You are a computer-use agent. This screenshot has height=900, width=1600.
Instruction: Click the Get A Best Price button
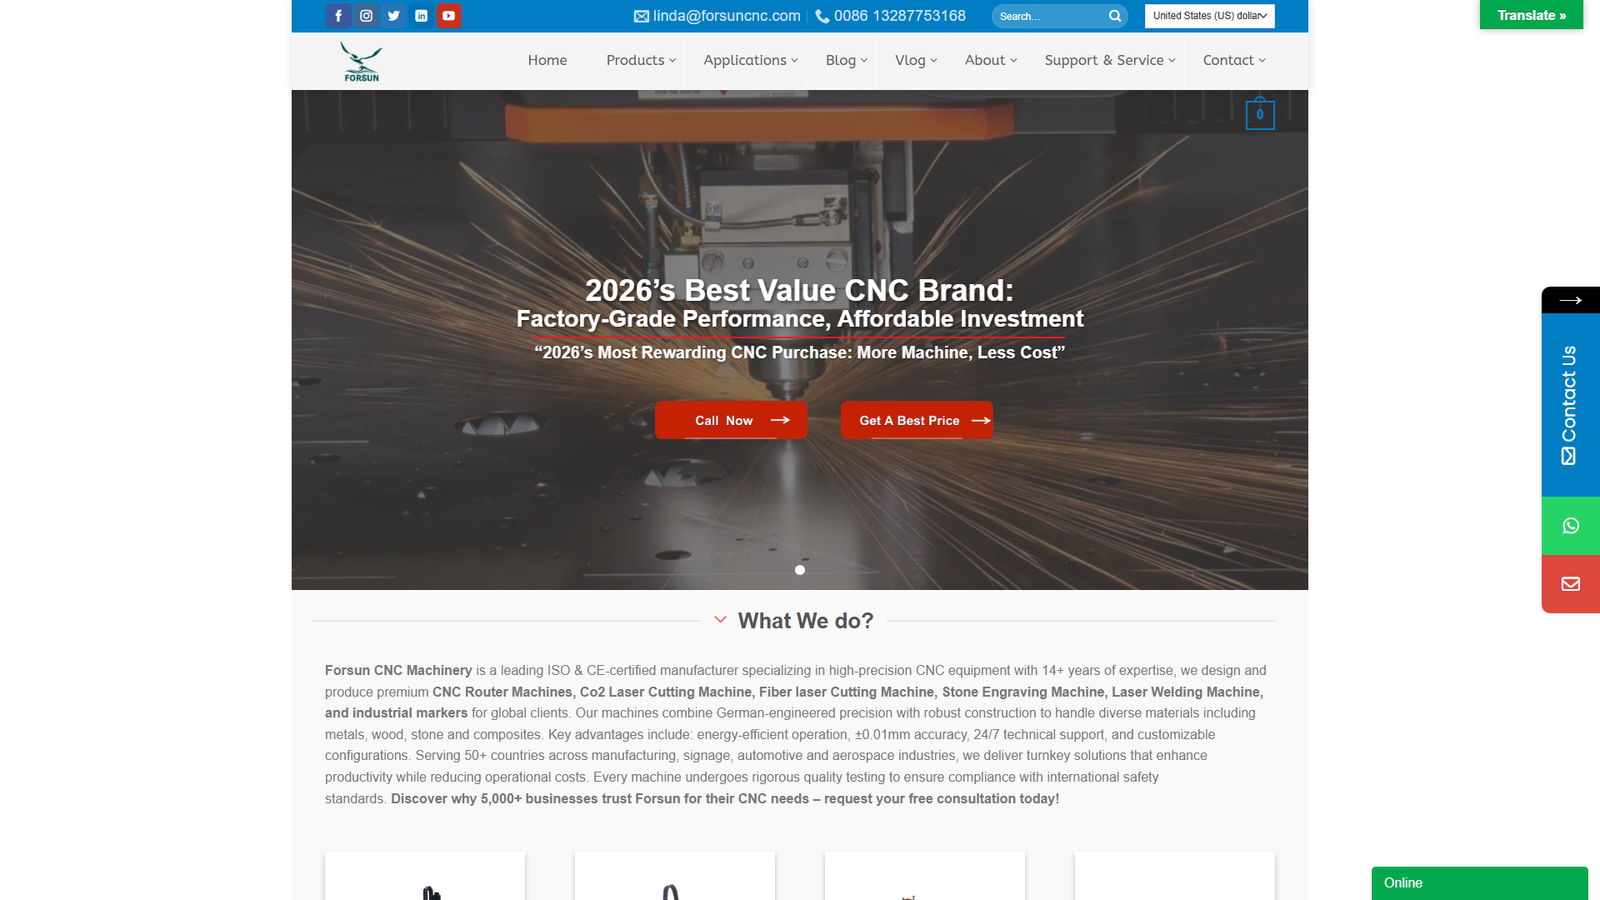(917, 420)
